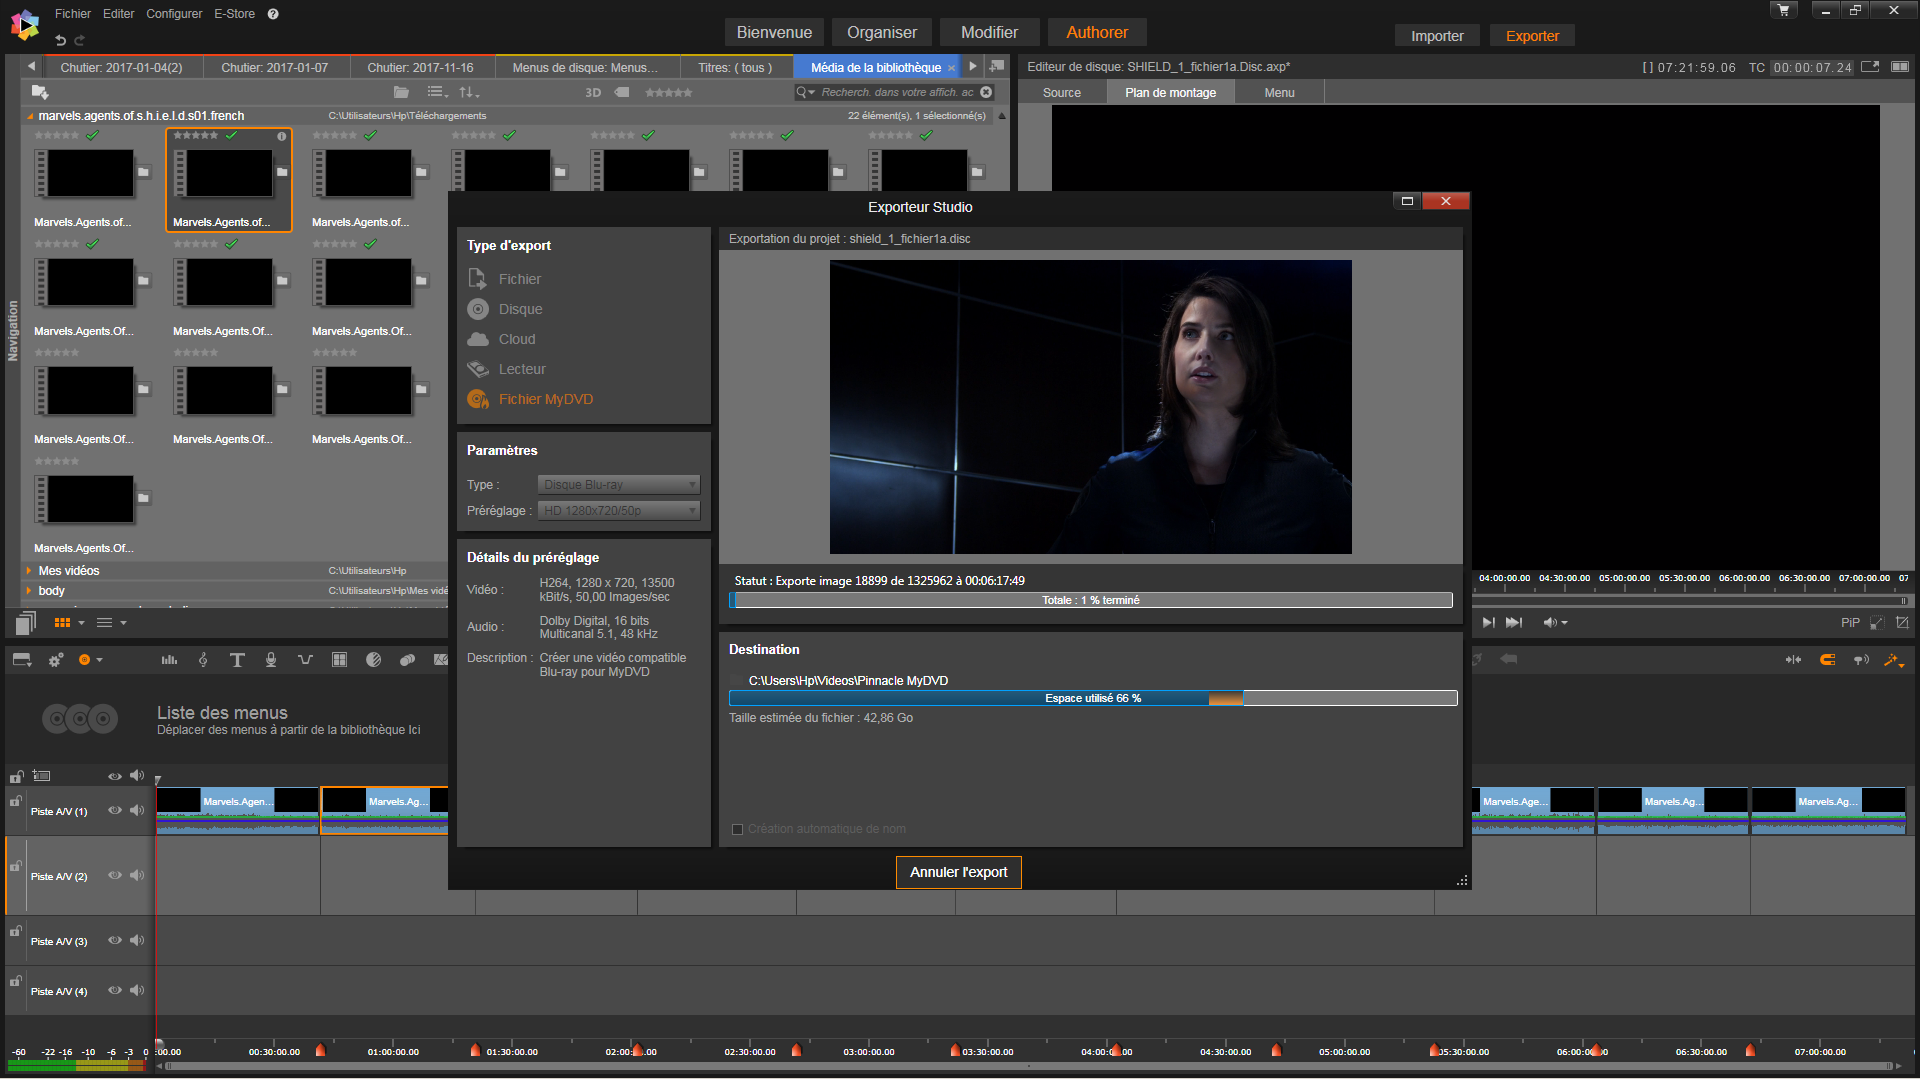Image resolution: width=1920 pixels, height=1080 pixels.
Task: Open Type dropdown Disque Blu-ray
Action: pyautogui.click(x=618, y=485)
